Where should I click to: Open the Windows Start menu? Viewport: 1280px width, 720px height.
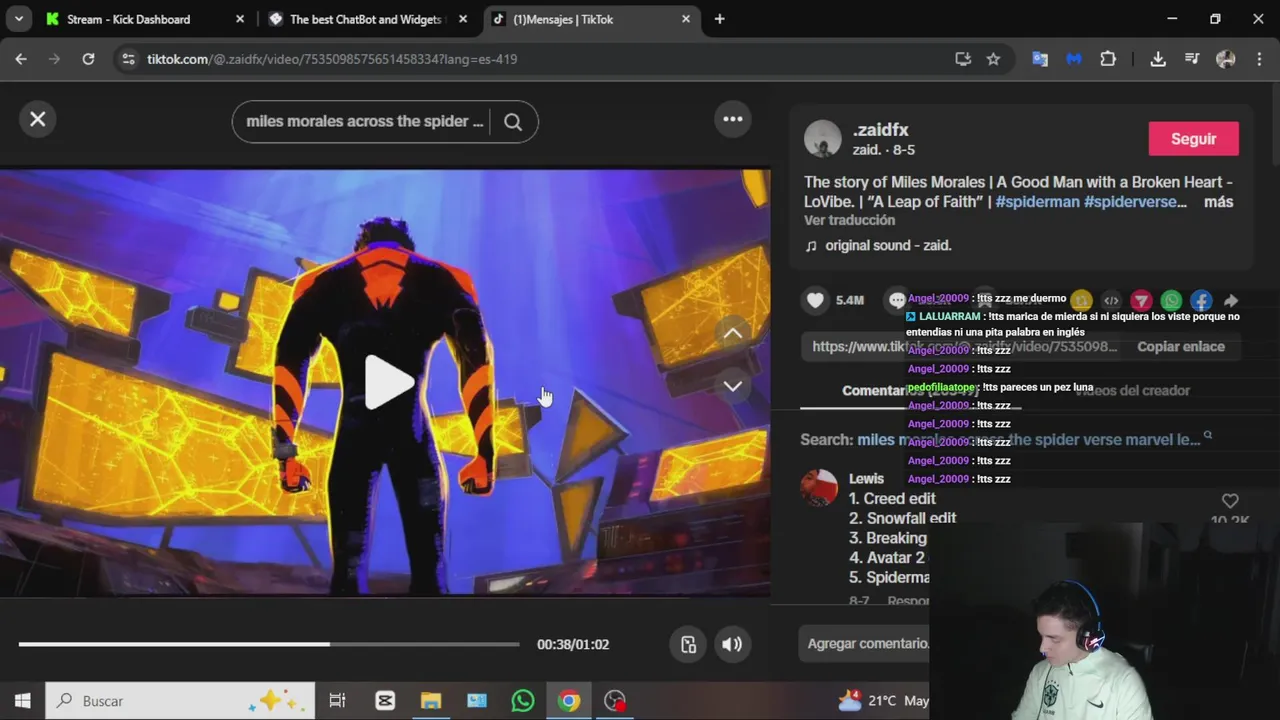[x=22, y=701]
